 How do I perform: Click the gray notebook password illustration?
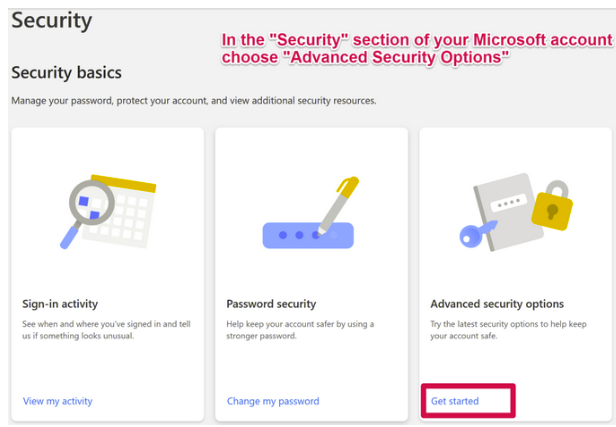pyautogui.click(x=508, y=211)
